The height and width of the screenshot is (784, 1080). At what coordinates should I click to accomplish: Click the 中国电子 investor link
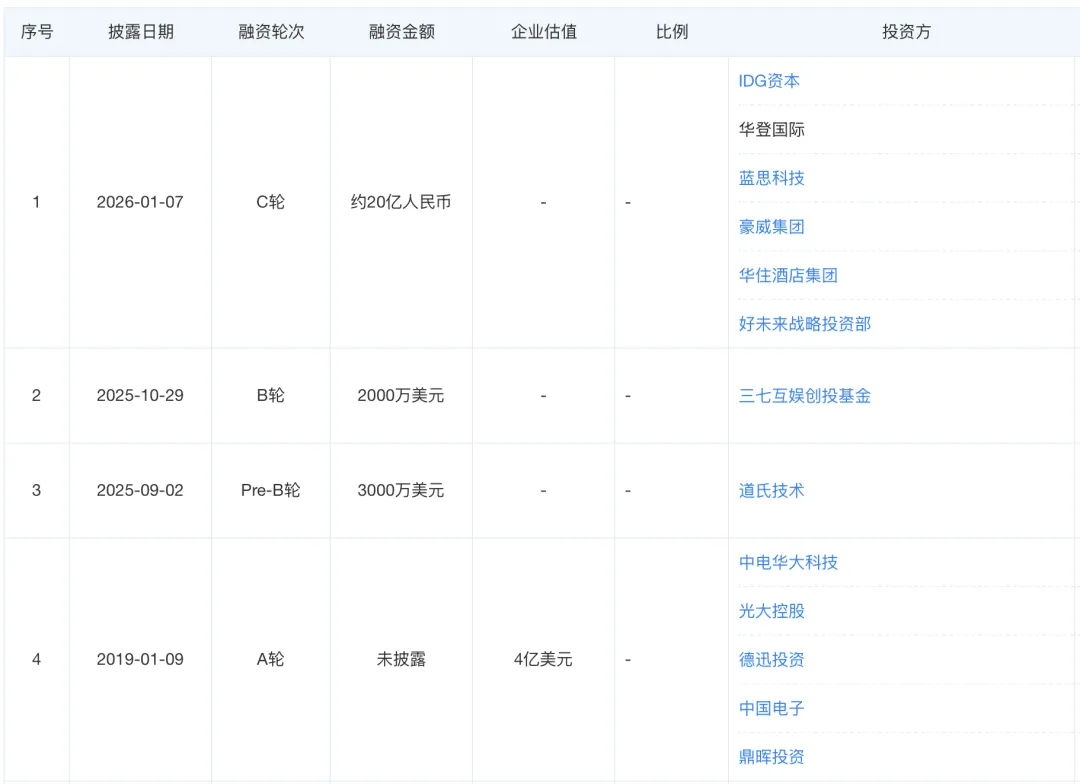(x=771, y=708)
